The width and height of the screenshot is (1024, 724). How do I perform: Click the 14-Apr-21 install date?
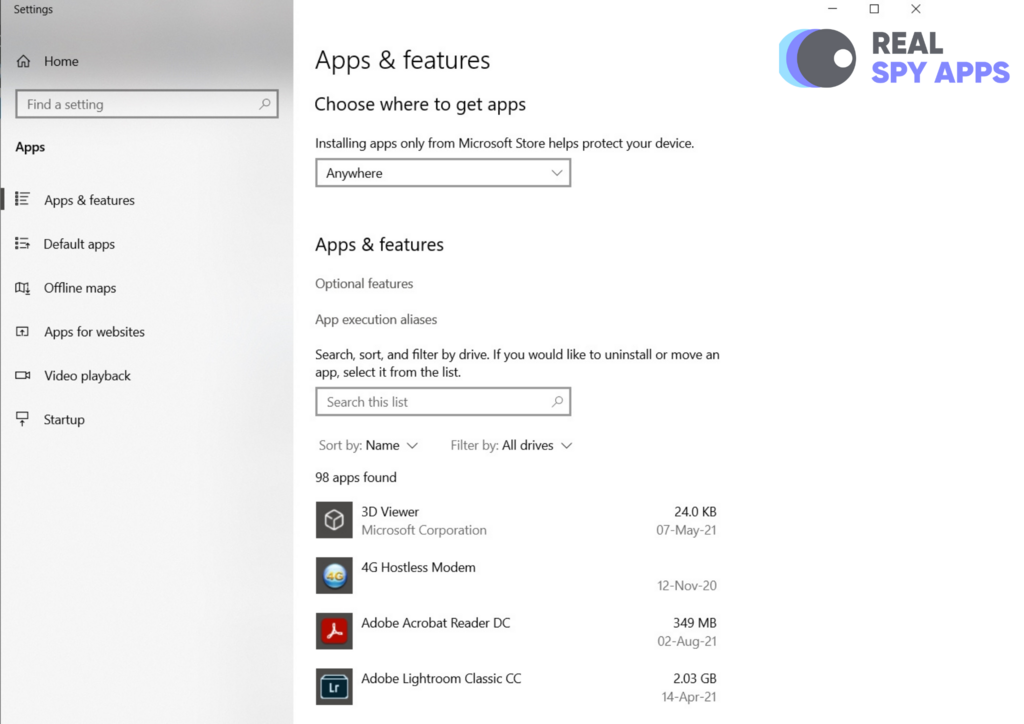[689, 697]
